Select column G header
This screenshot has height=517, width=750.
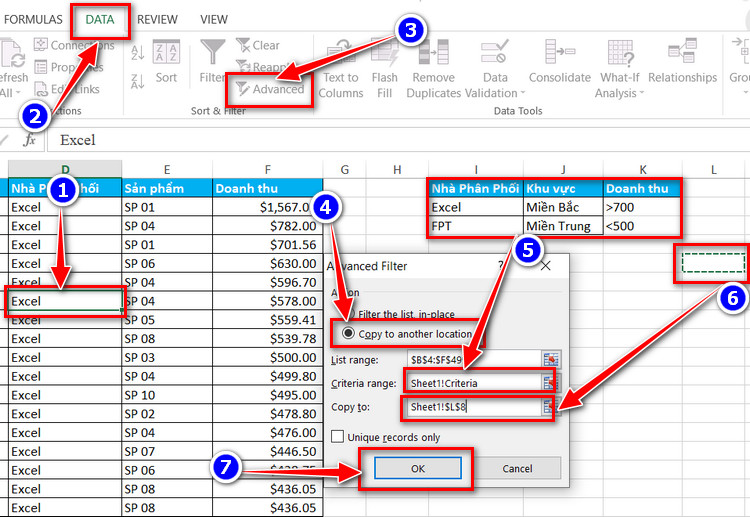pos(344,169)
